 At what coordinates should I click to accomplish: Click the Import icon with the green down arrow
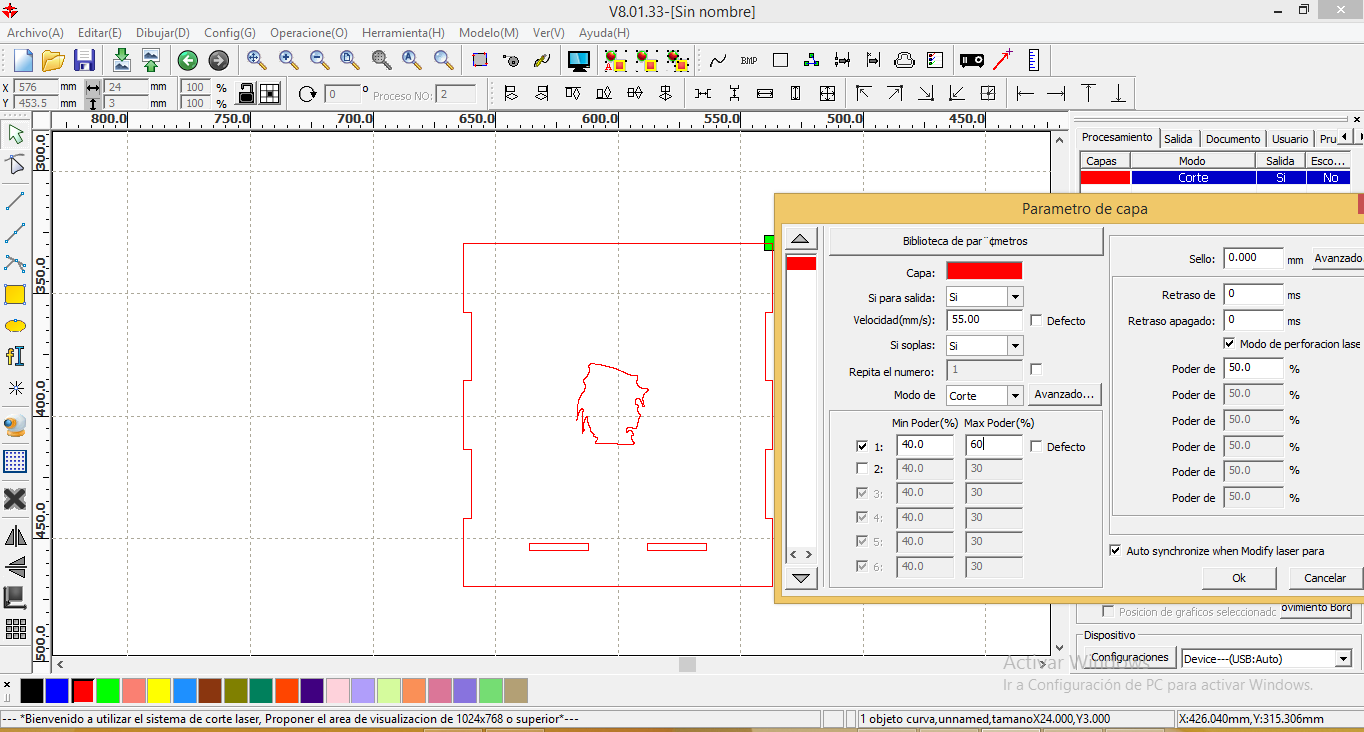(x=122, y=60)
